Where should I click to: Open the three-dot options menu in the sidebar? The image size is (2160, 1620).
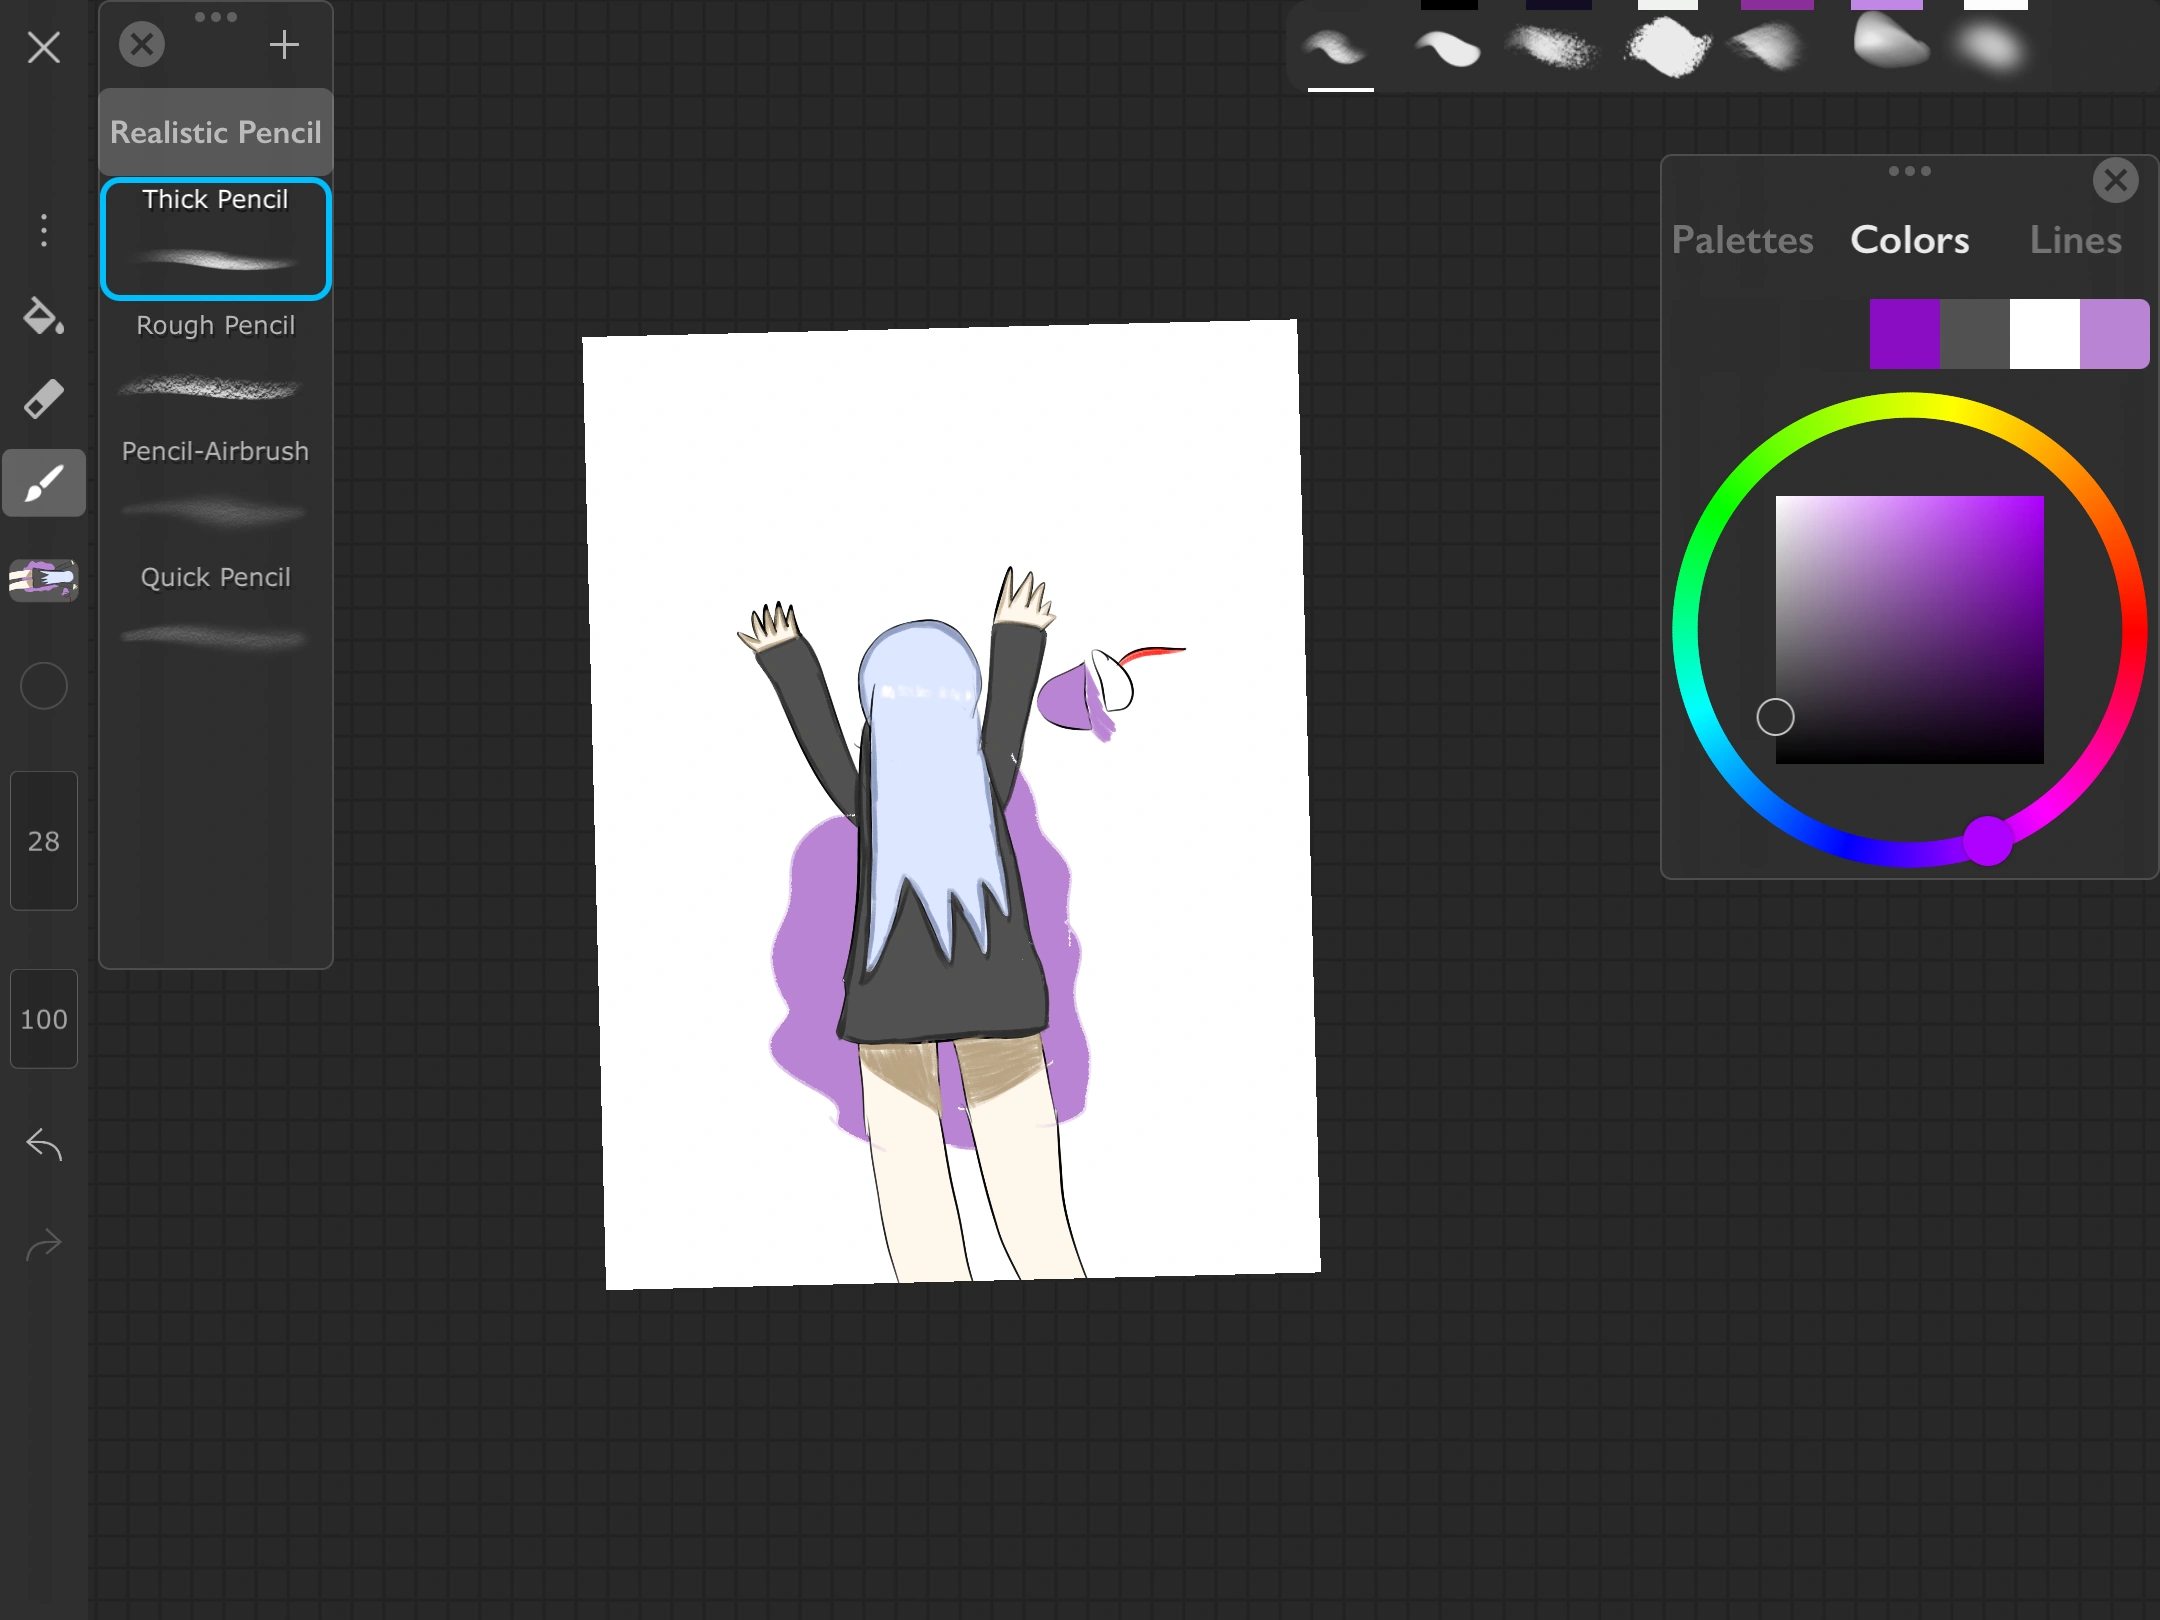[43, 231]
